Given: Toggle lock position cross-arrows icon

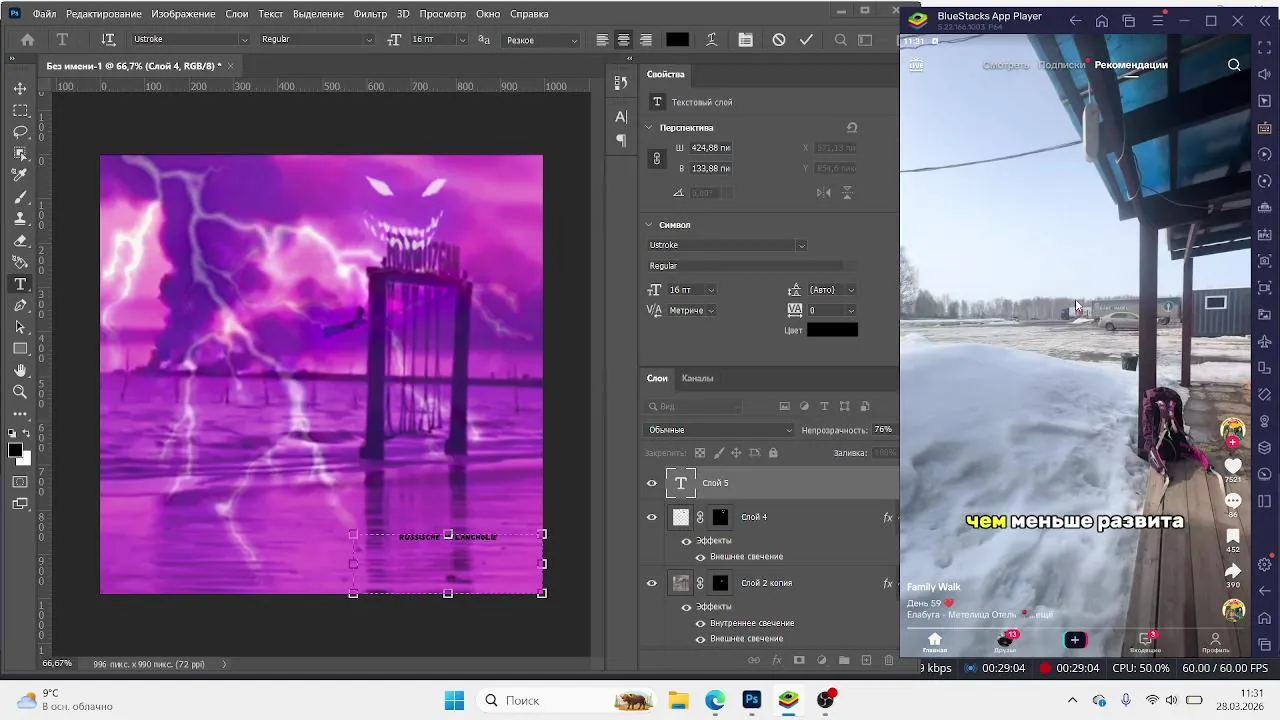Looking at the screenshot, I should coord(737,453).
